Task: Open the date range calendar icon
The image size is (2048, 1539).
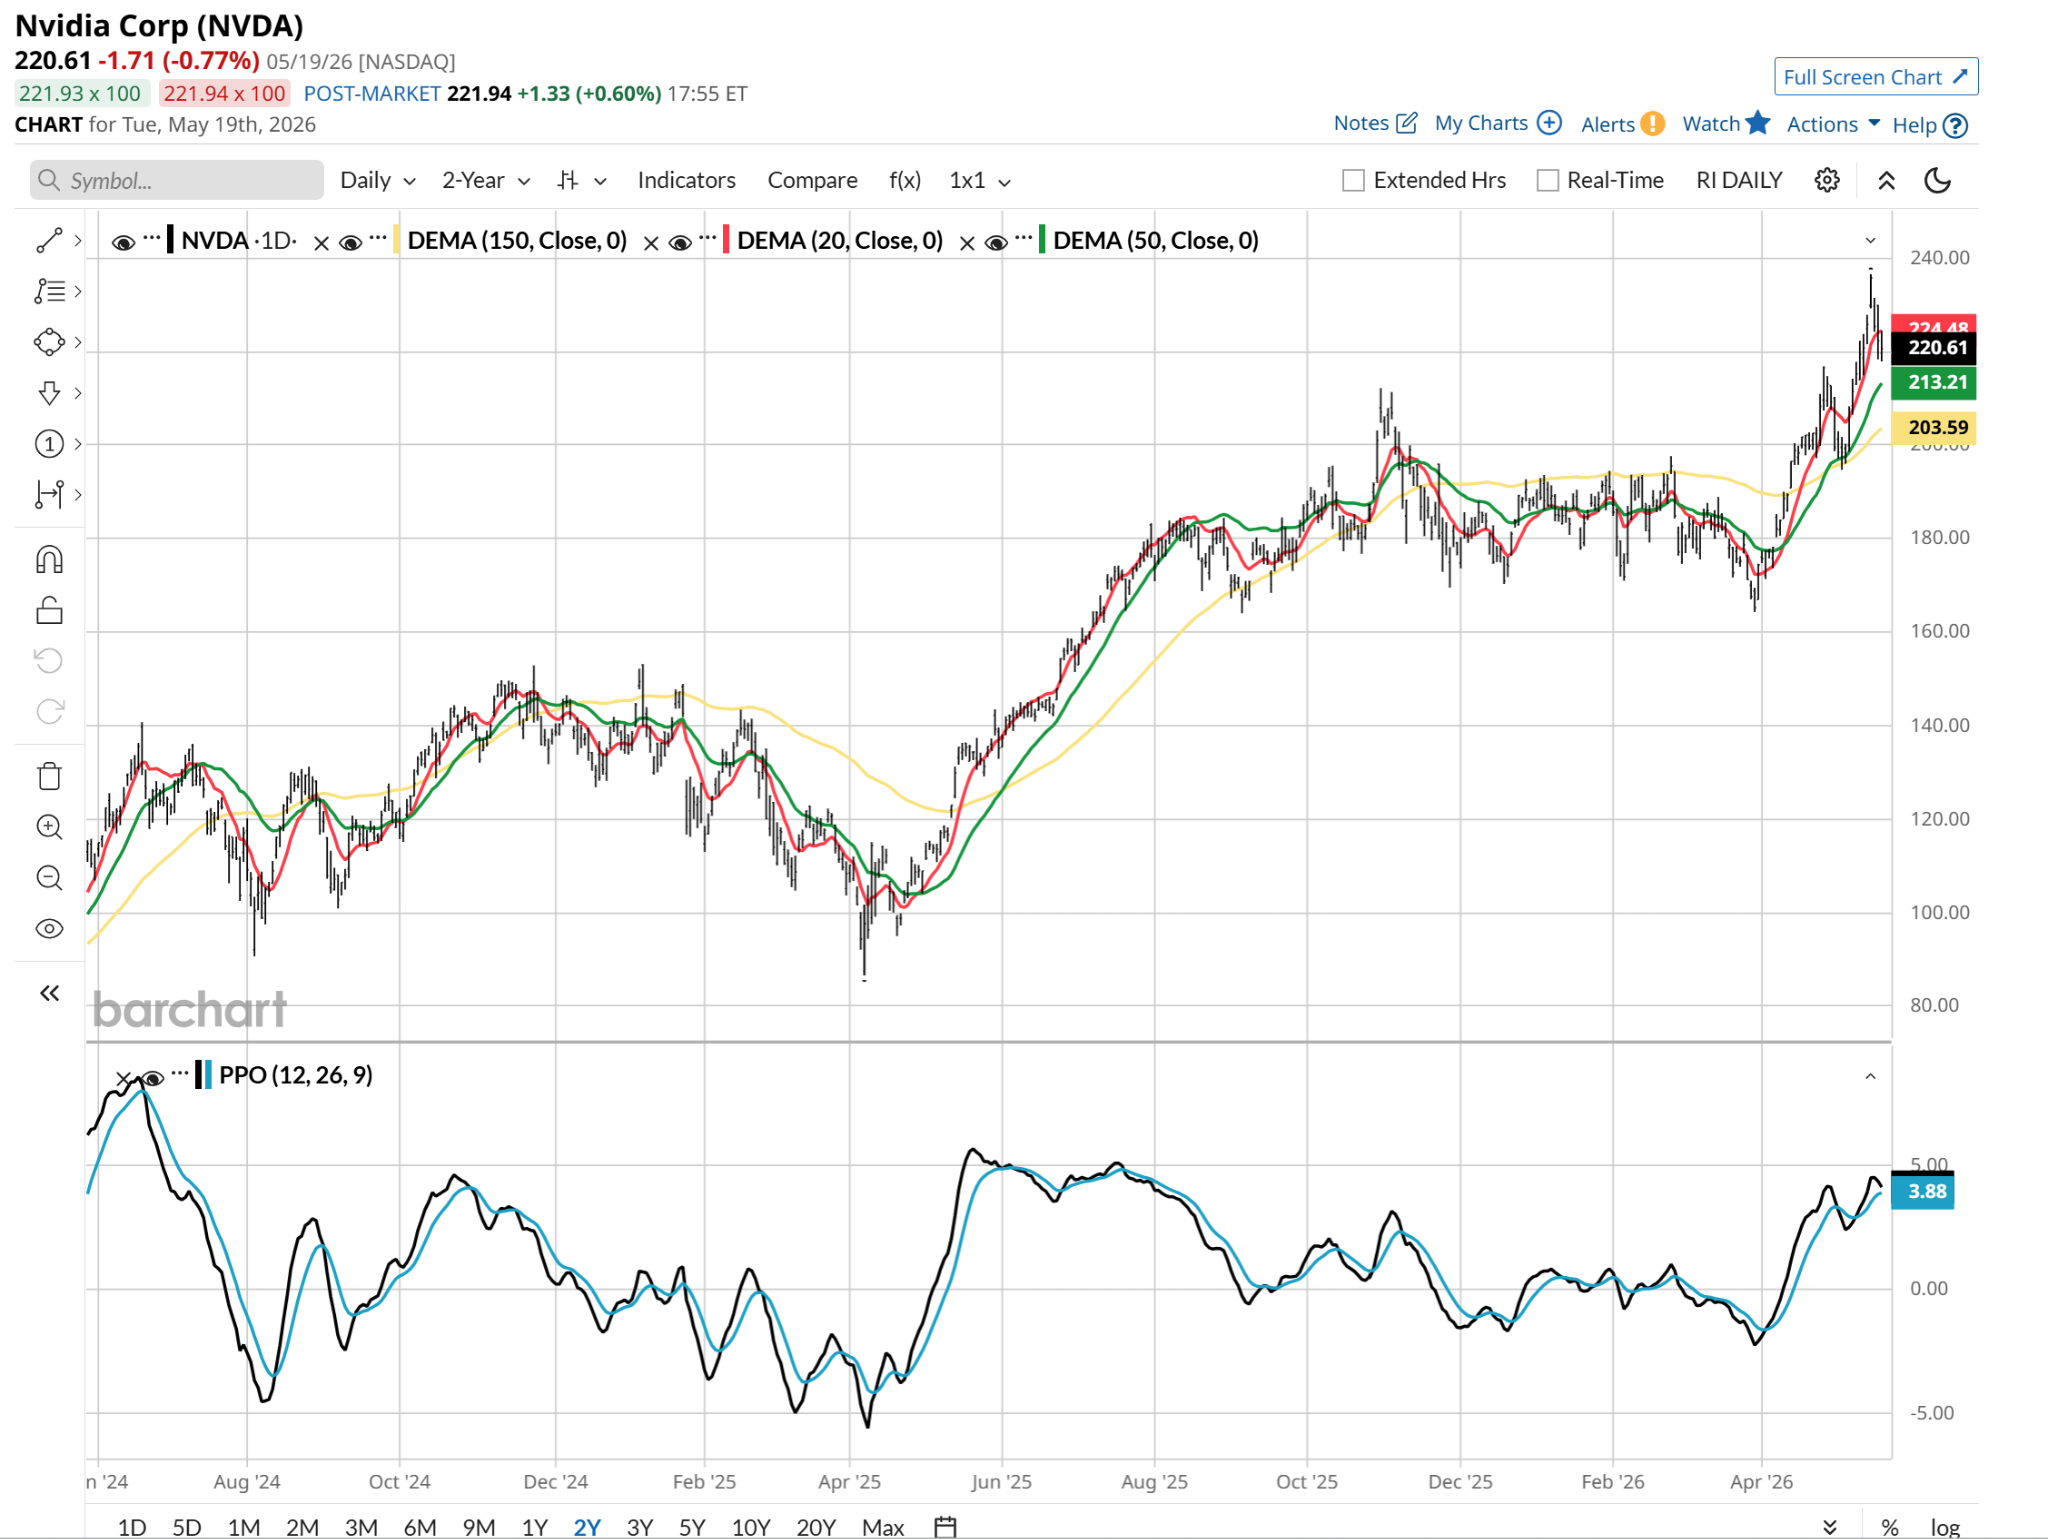Action: pyautogui.click(x=945, y=1526)
